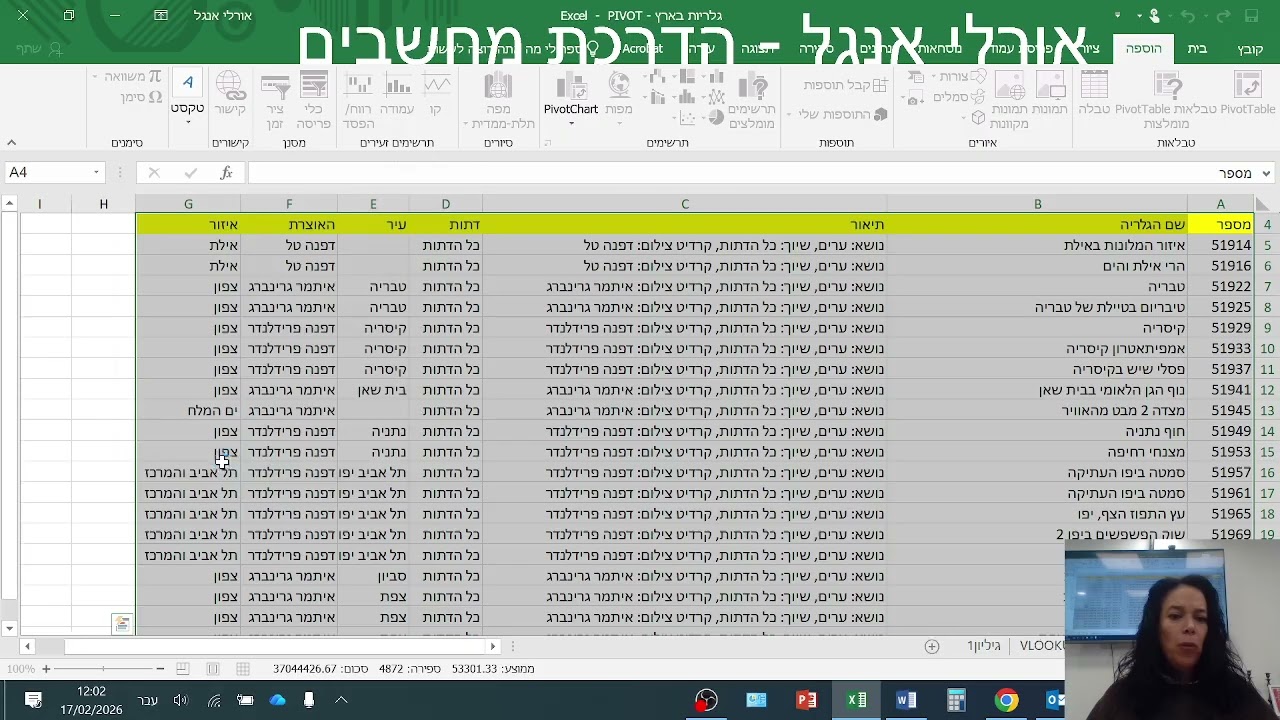1280x720 pixels.
Task: Open Recommended Charts (תרשימים מומלצים)
Action: [752, 100]
